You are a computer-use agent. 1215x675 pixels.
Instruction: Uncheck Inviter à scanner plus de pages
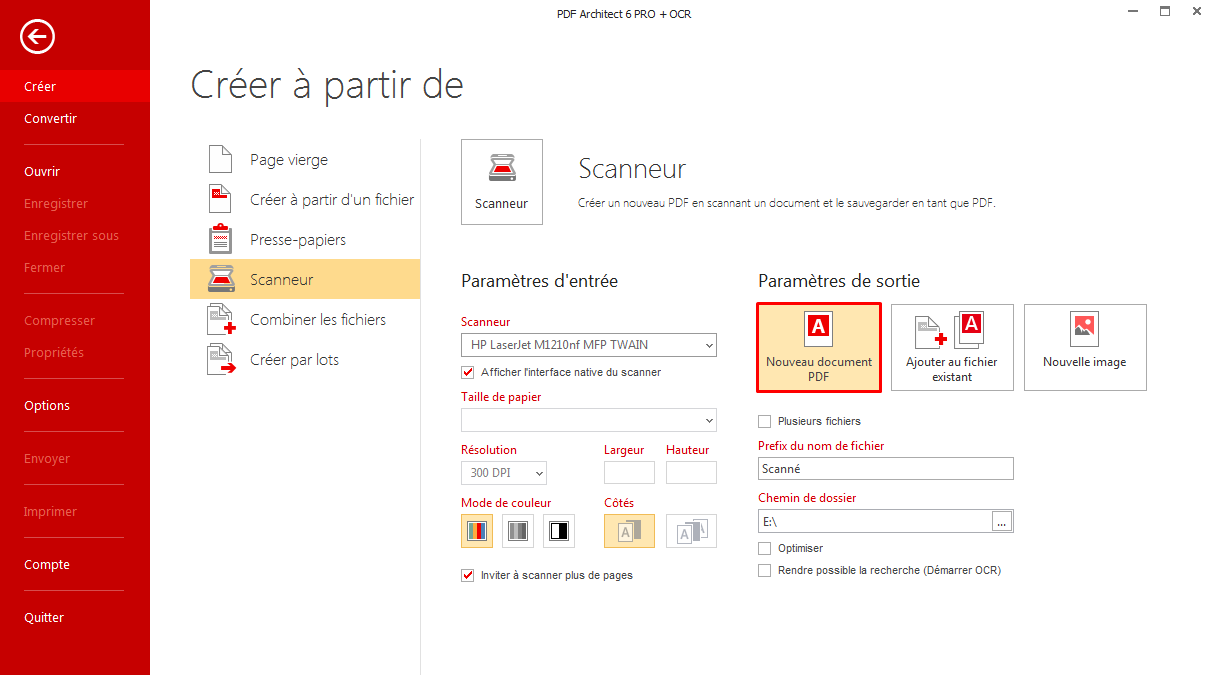467,575
